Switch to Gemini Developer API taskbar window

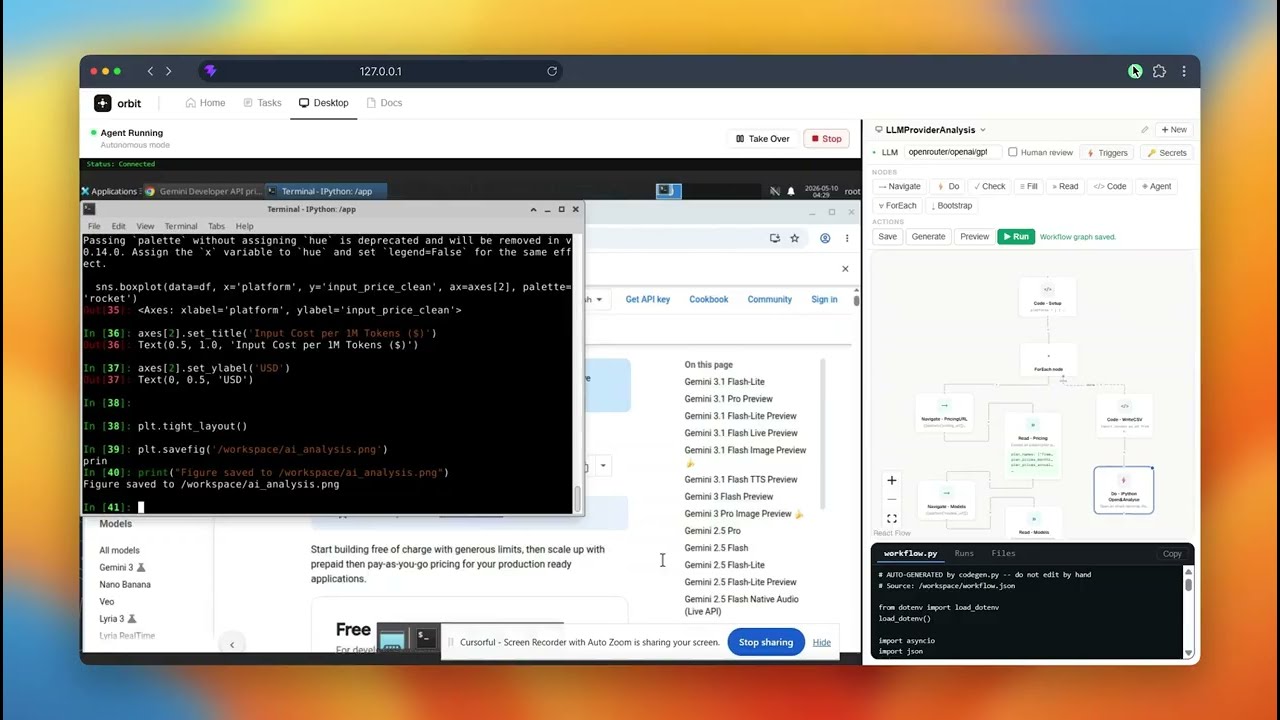pyautogui.click(x=203, y=191)
